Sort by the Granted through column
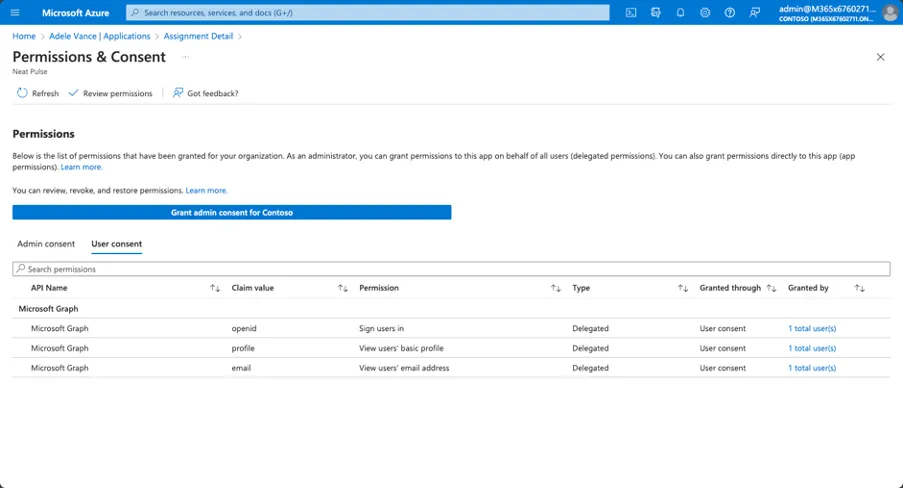 tap(771, 288)
